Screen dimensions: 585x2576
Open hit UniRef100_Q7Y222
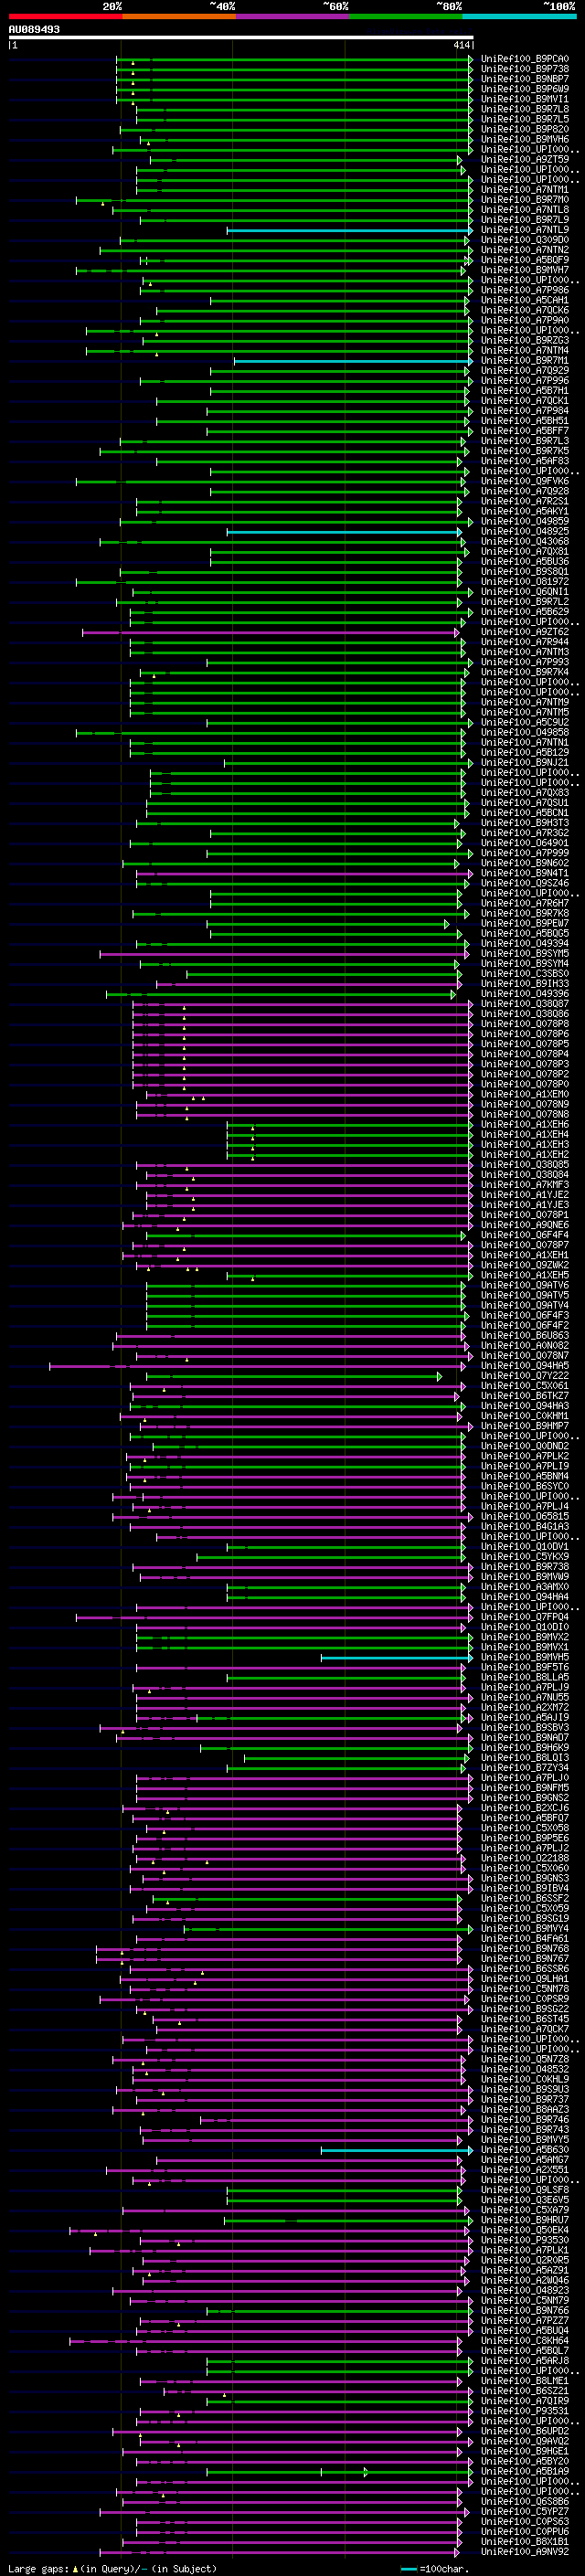(524, 1376)
